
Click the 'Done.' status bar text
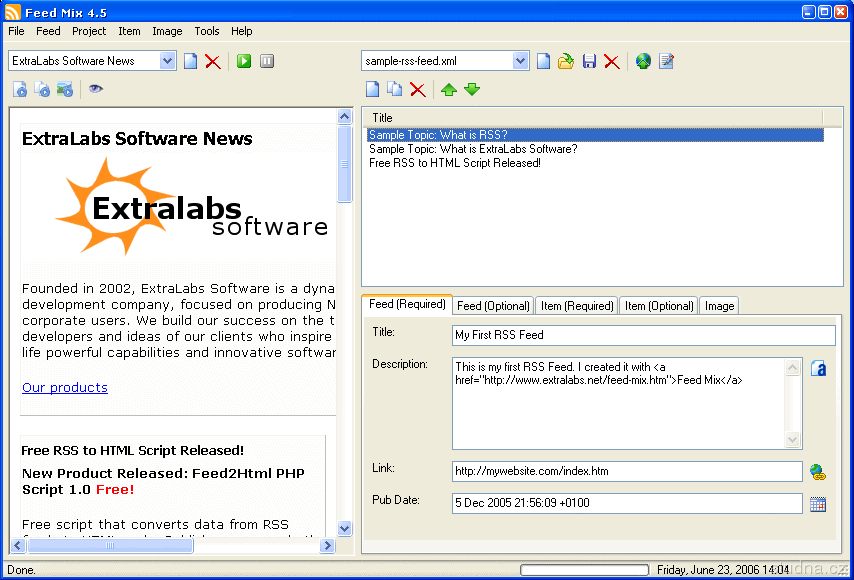click(x=21, y=570)
